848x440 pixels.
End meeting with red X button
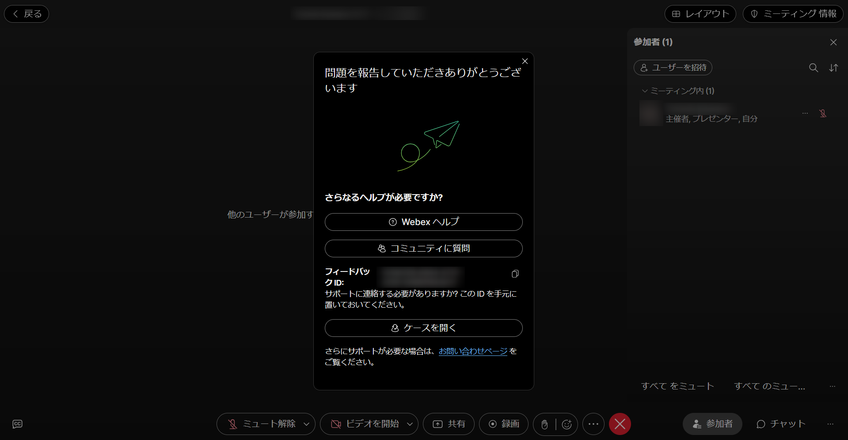click(x=620, y=424)
